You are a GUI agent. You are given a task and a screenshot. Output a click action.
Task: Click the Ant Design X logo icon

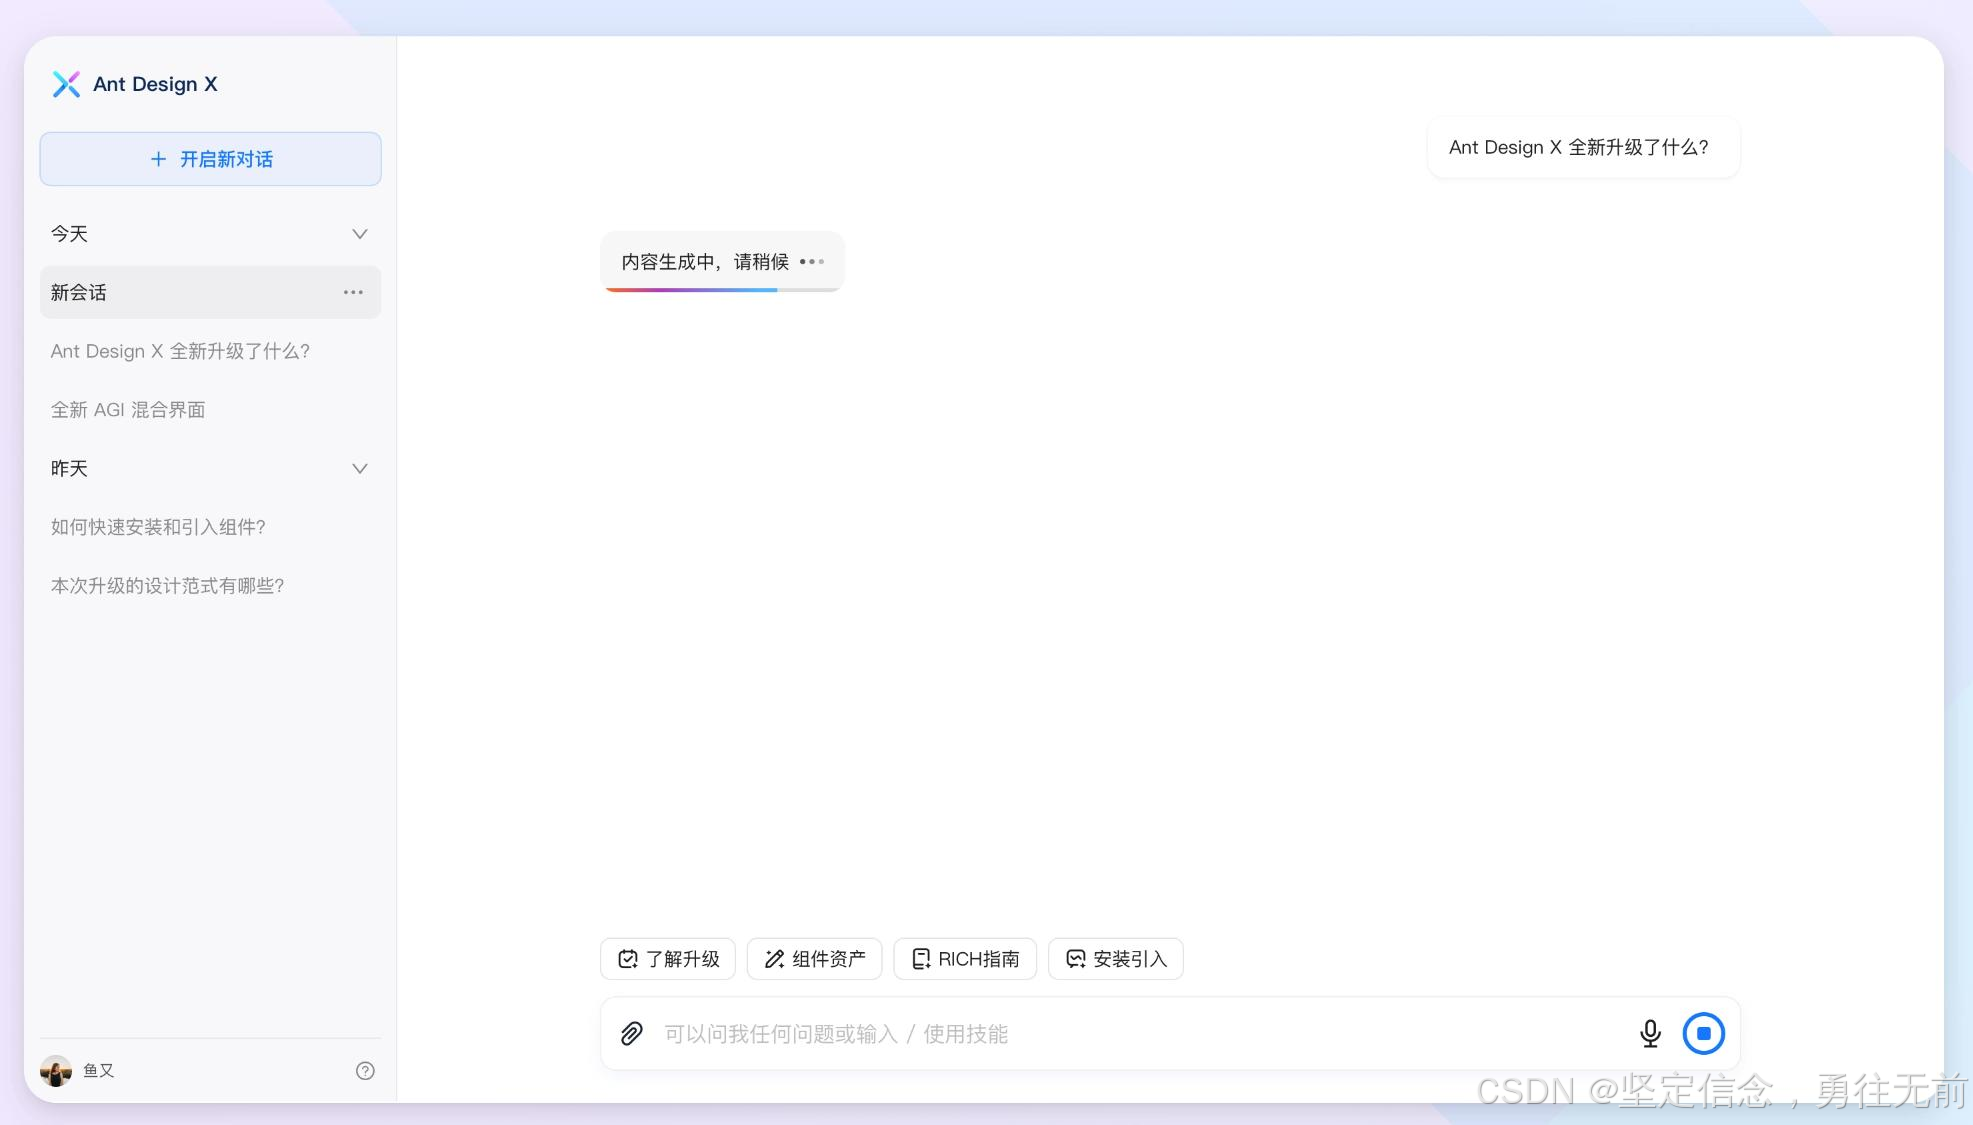[66, 84]
